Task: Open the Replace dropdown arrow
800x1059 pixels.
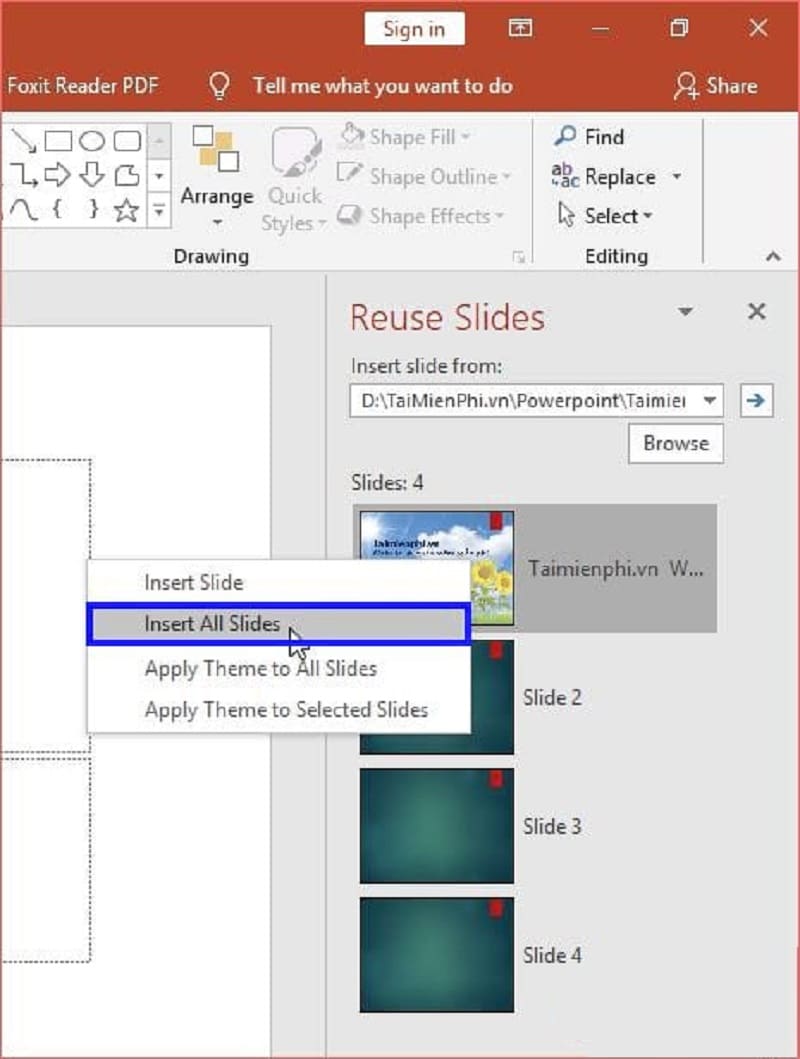Action: pos(676,176)
